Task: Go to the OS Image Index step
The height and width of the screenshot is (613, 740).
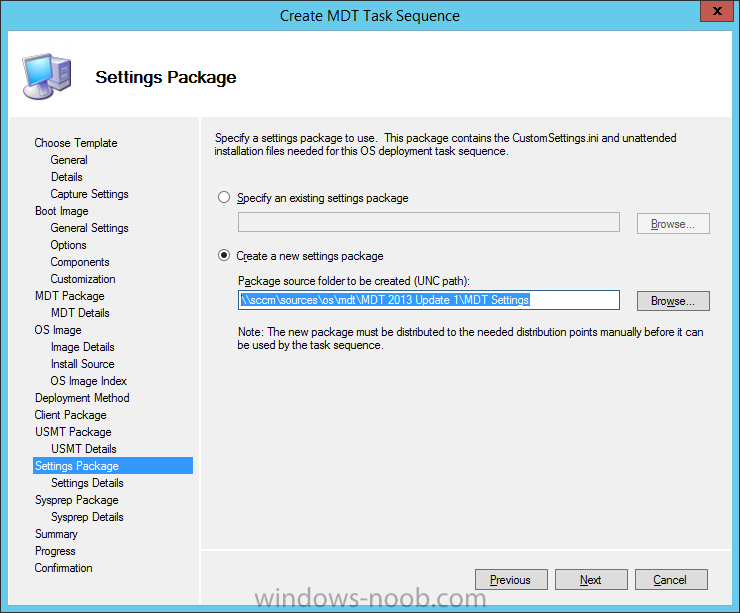Action: (88, 381)
